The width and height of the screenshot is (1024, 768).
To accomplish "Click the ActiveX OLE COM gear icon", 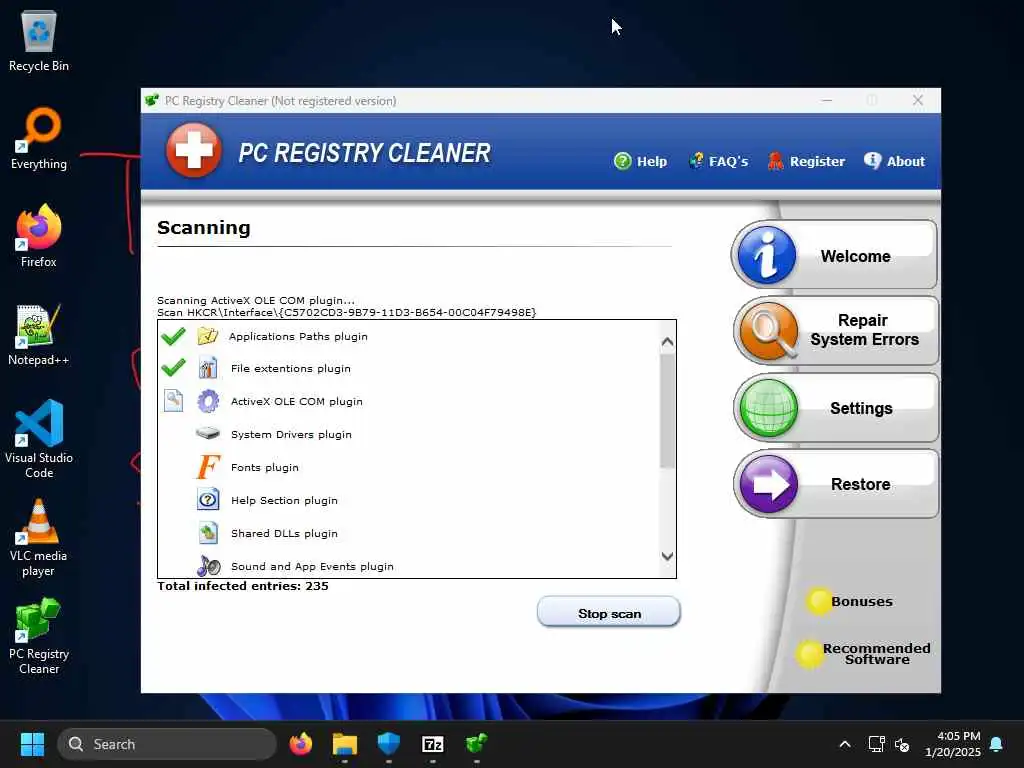I will click(x=208, y=401).
